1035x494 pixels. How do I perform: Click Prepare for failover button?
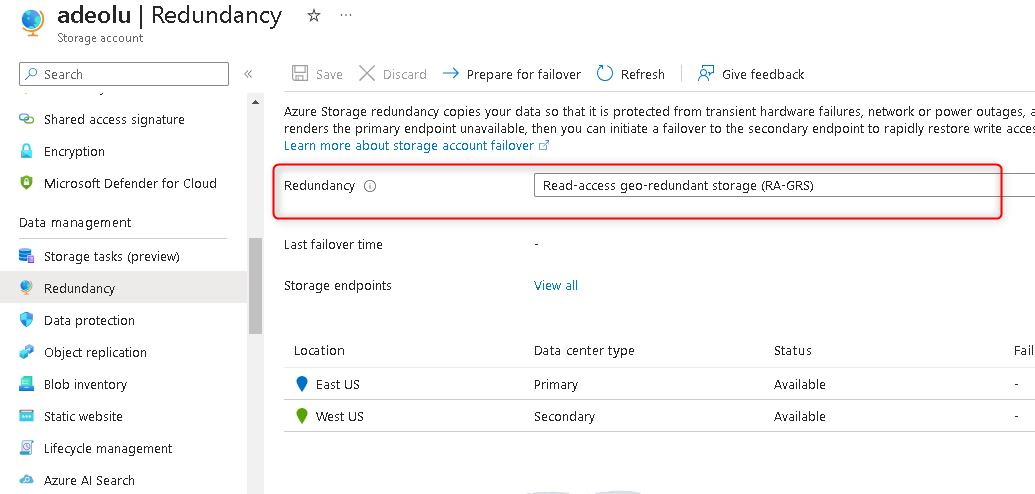511,74
